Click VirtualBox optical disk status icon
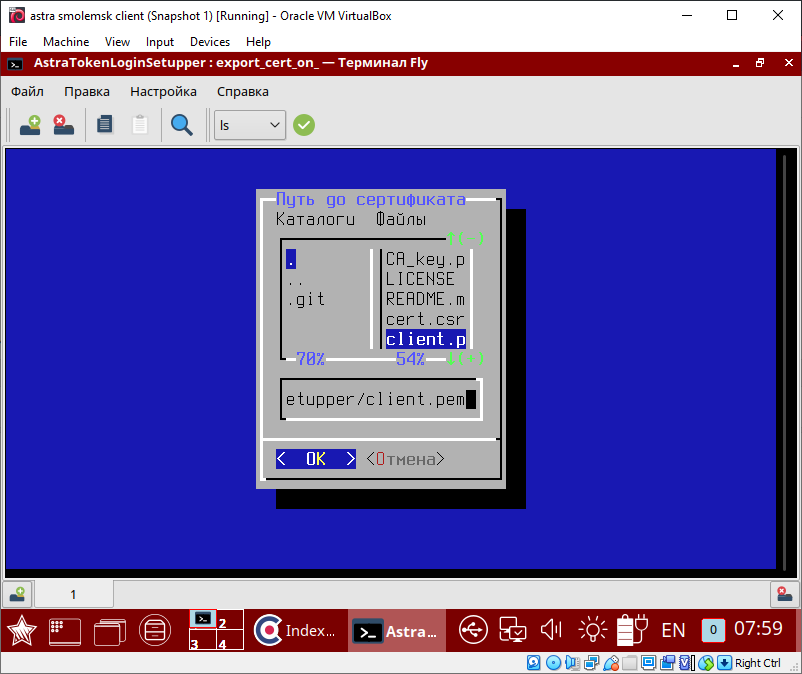 553,663
